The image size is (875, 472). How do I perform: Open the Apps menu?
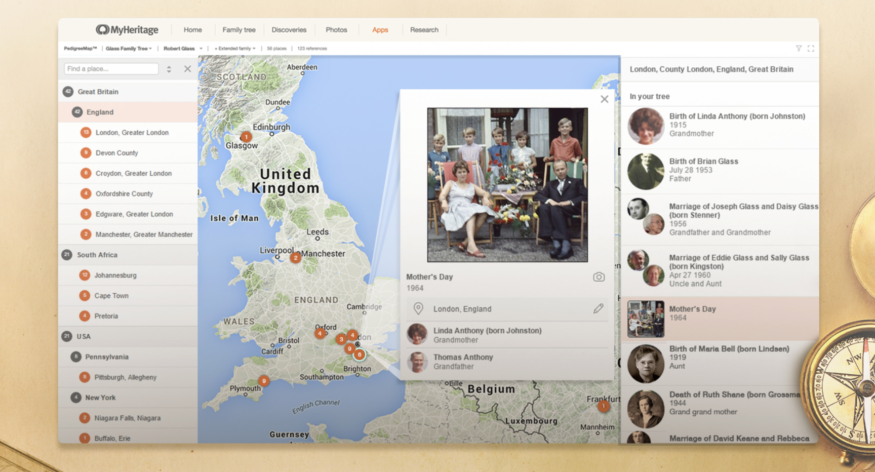380,30
